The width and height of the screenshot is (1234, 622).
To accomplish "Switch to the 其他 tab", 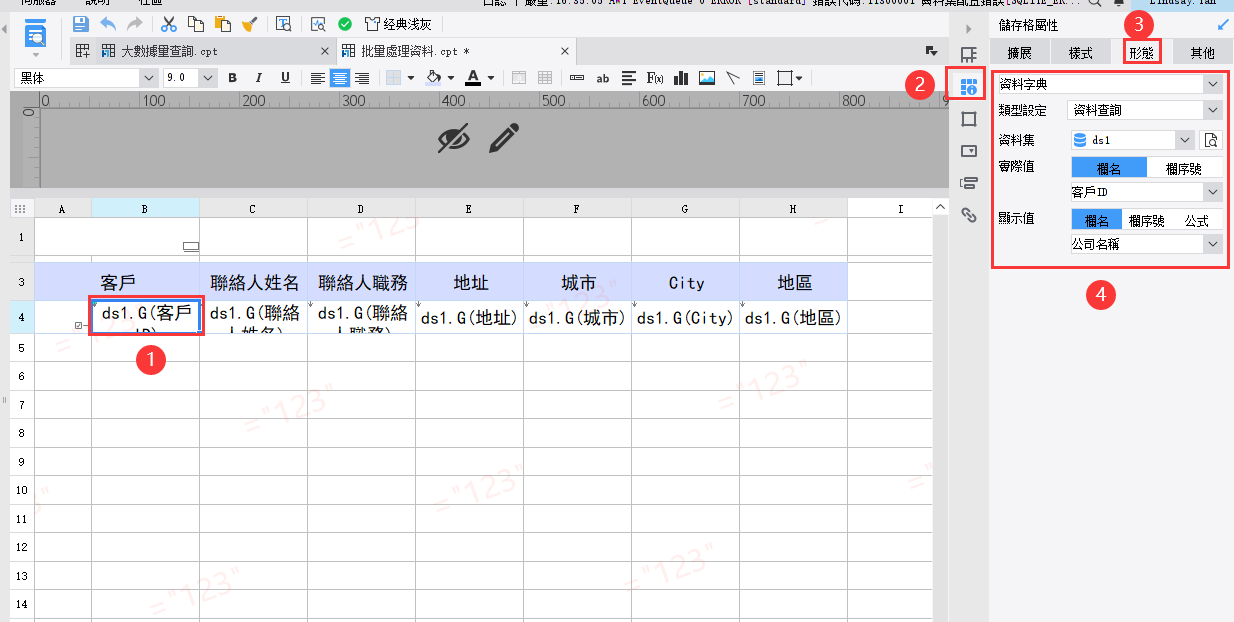I will (x=1201, y=53).
